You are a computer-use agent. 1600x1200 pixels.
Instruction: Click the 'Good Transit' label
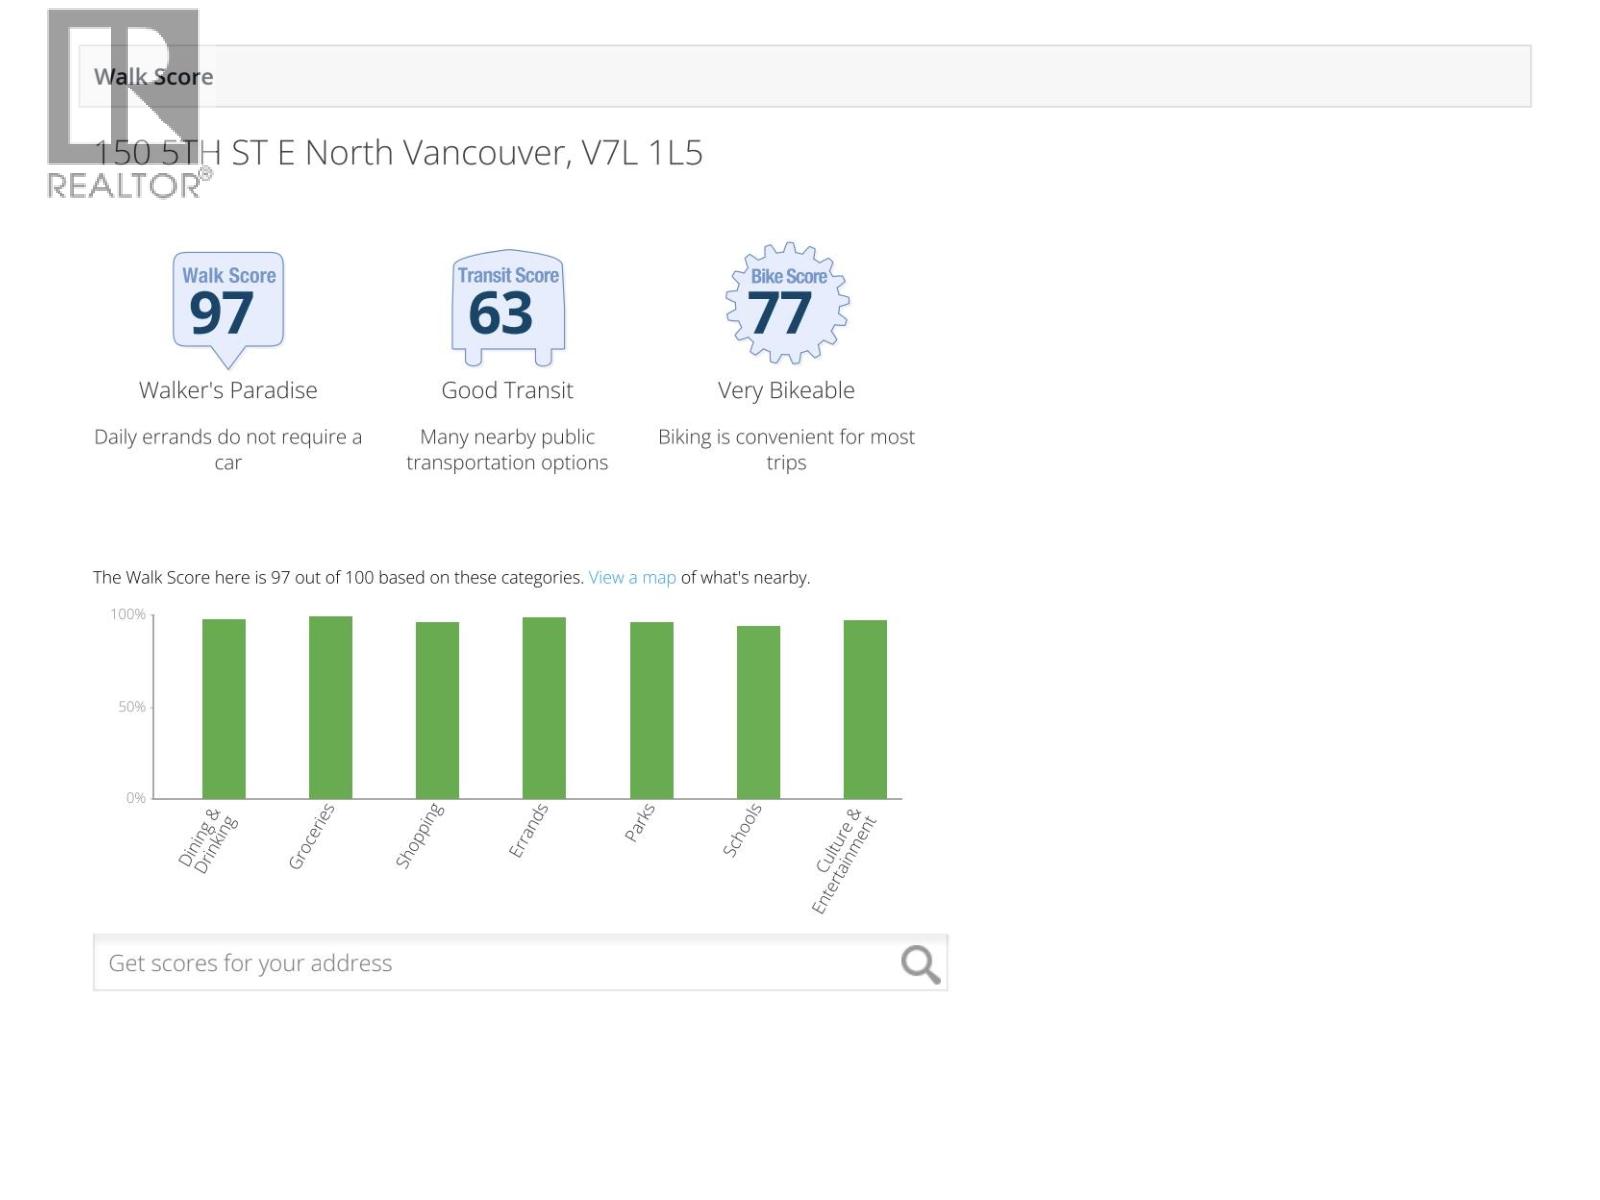(507, 391)
